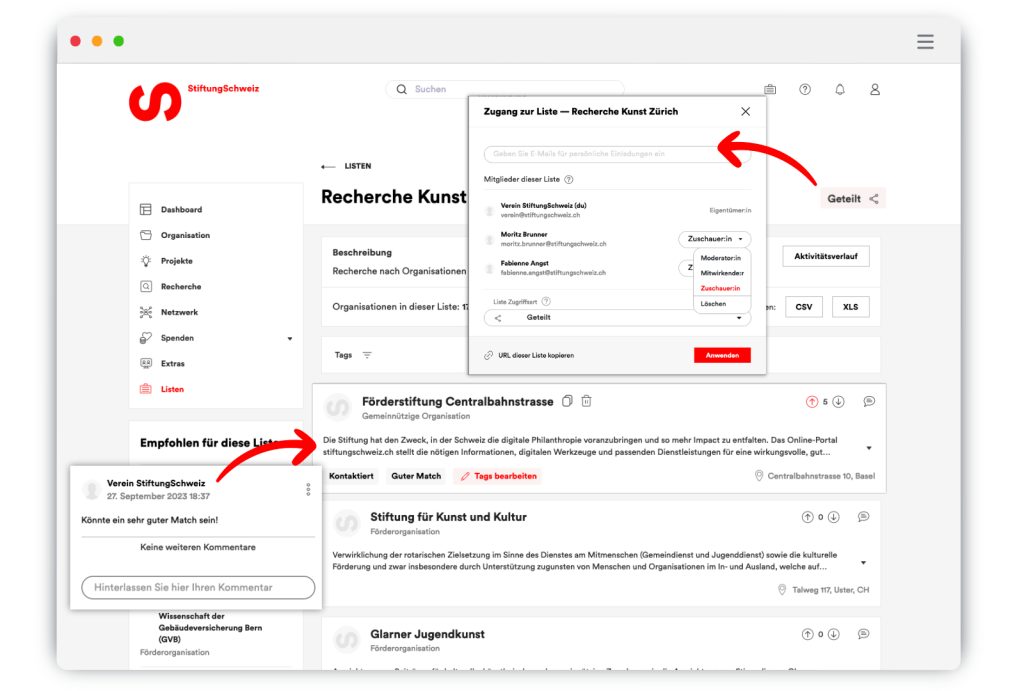Open the hamburger menu at top right
Screen dimensions: 1024x691
tap(925, 42)
